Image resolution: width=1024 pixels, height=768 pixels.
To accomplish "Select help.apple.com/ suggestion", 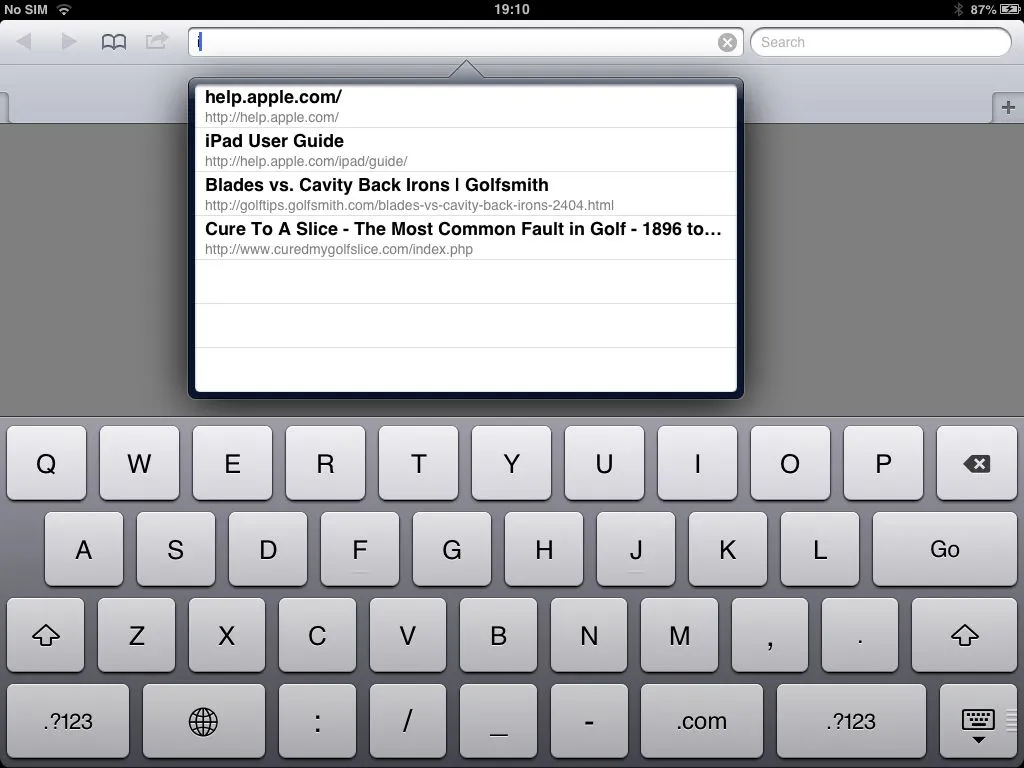I will [x=465, y=106].
